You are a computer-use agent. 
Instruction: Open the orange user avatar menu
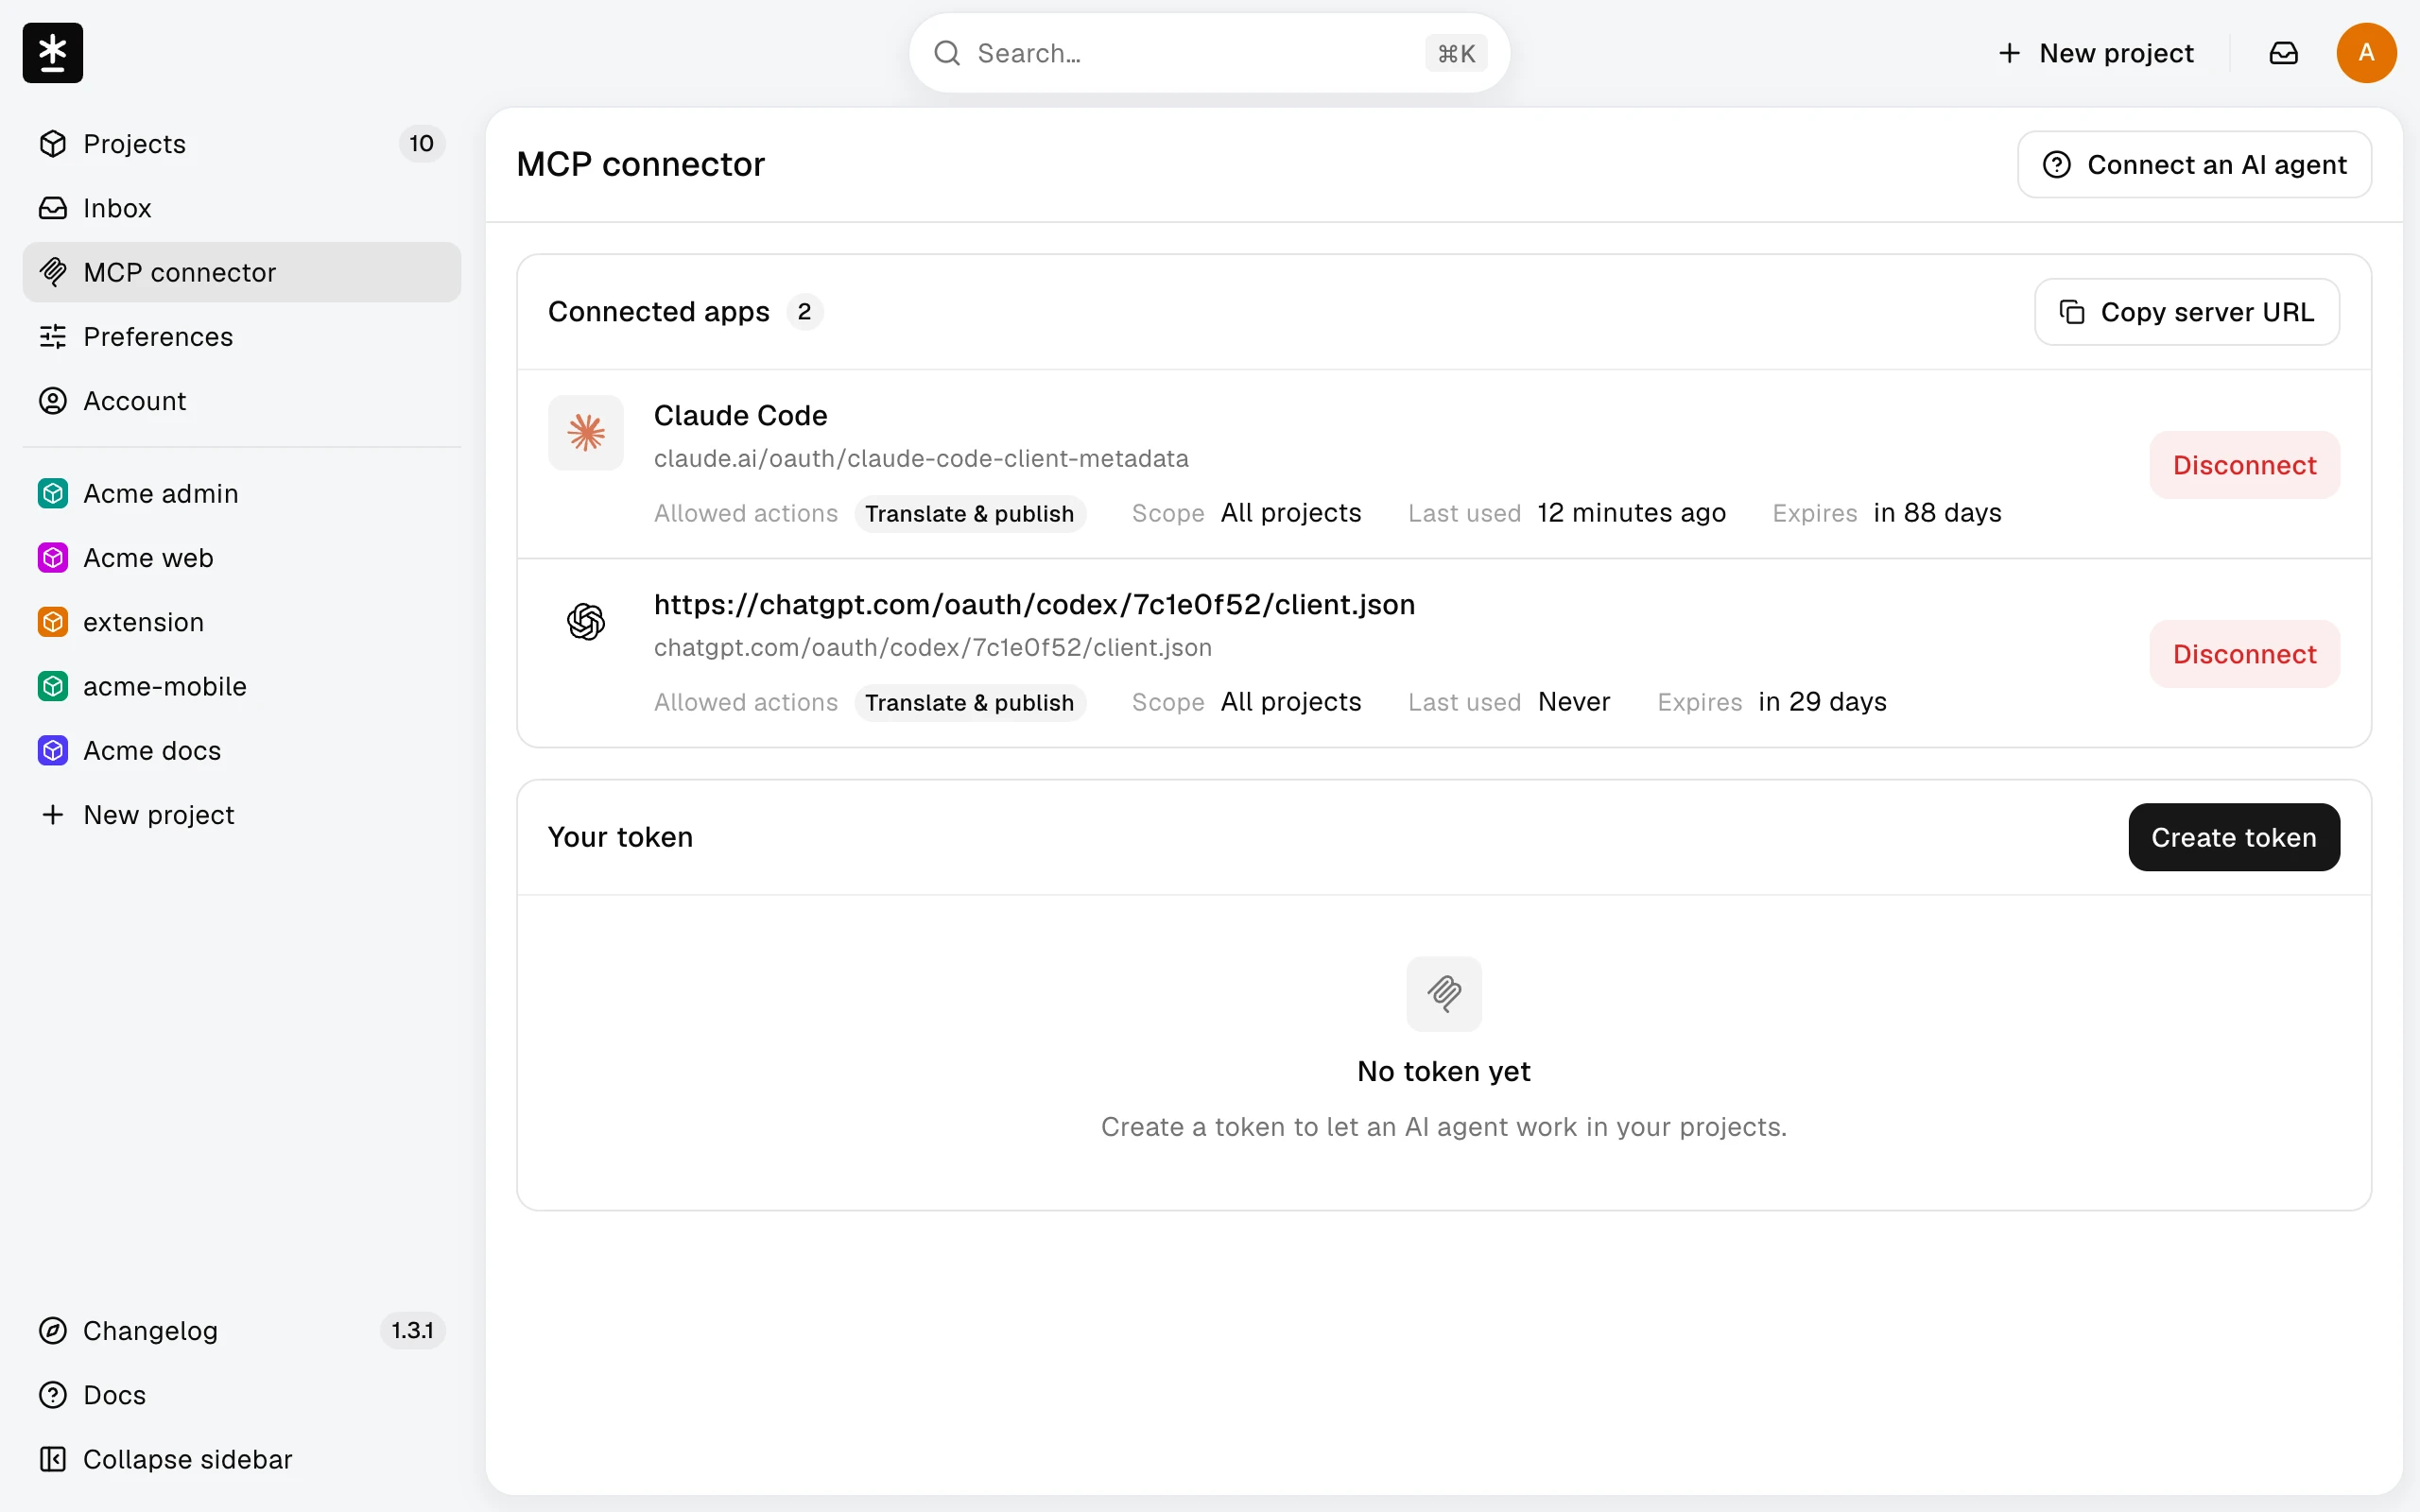[2365, 53]
